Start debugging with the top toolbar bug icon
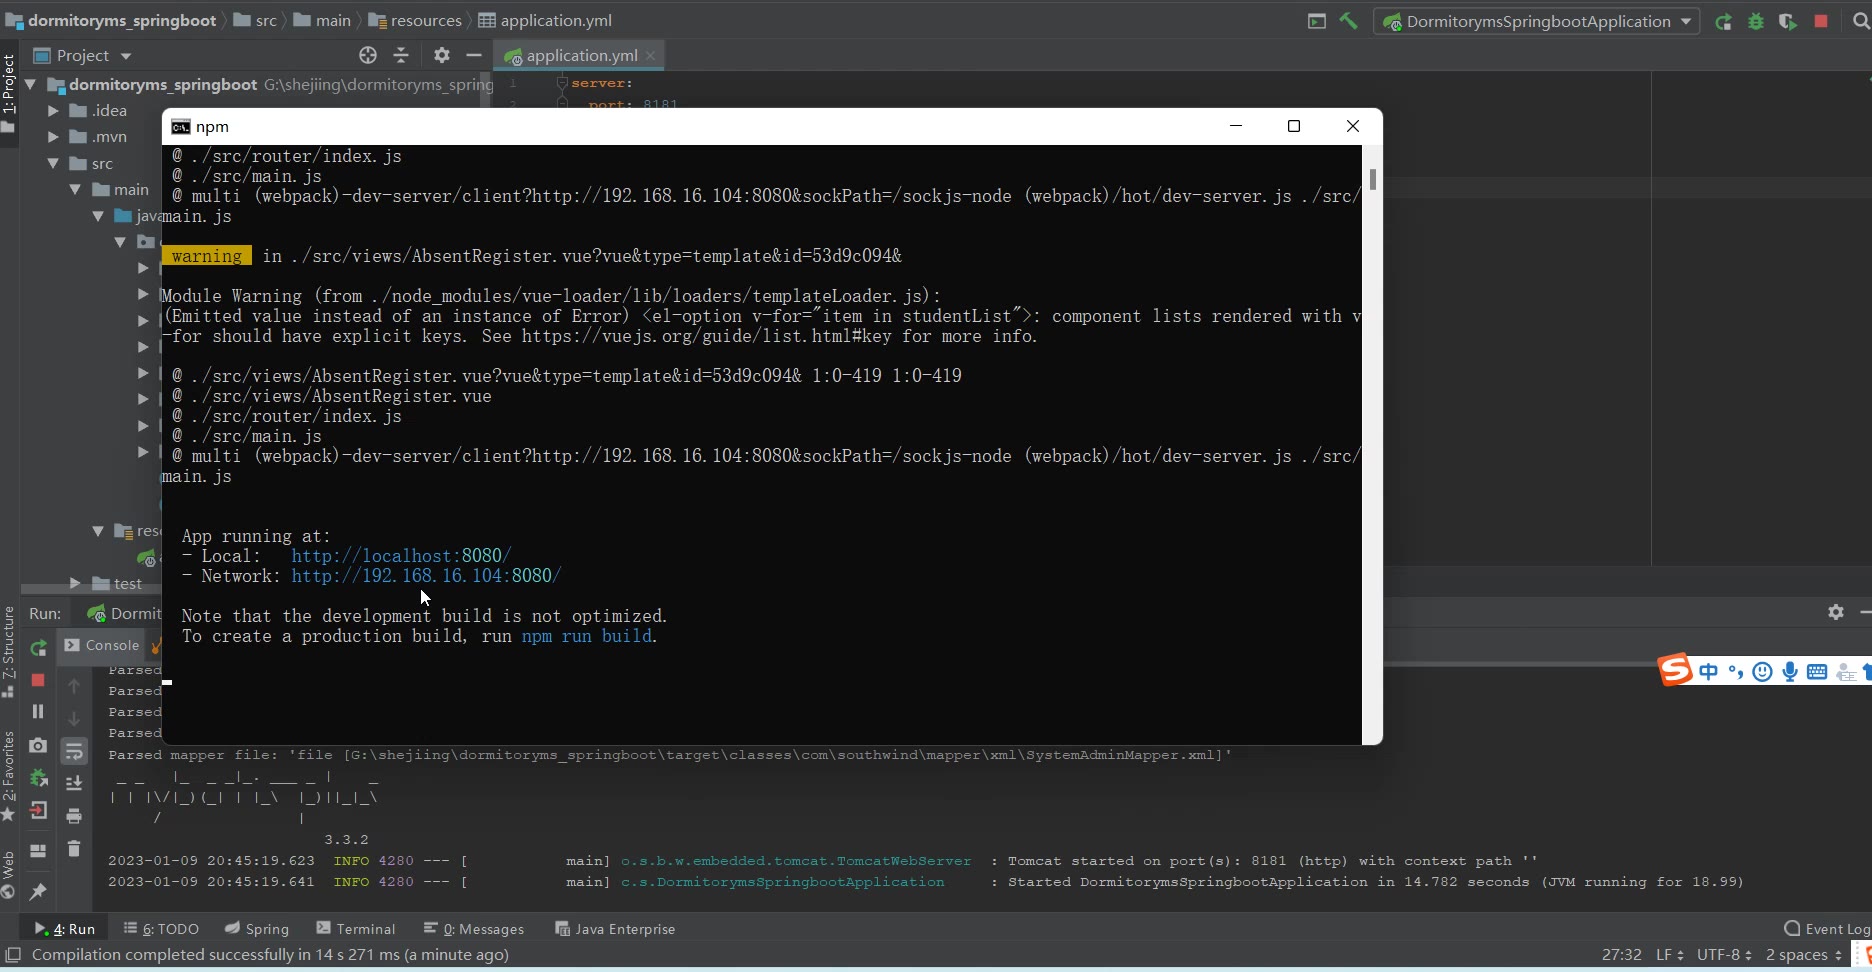This screenshot has height=972, width=1872. (x=1755, y=22)
